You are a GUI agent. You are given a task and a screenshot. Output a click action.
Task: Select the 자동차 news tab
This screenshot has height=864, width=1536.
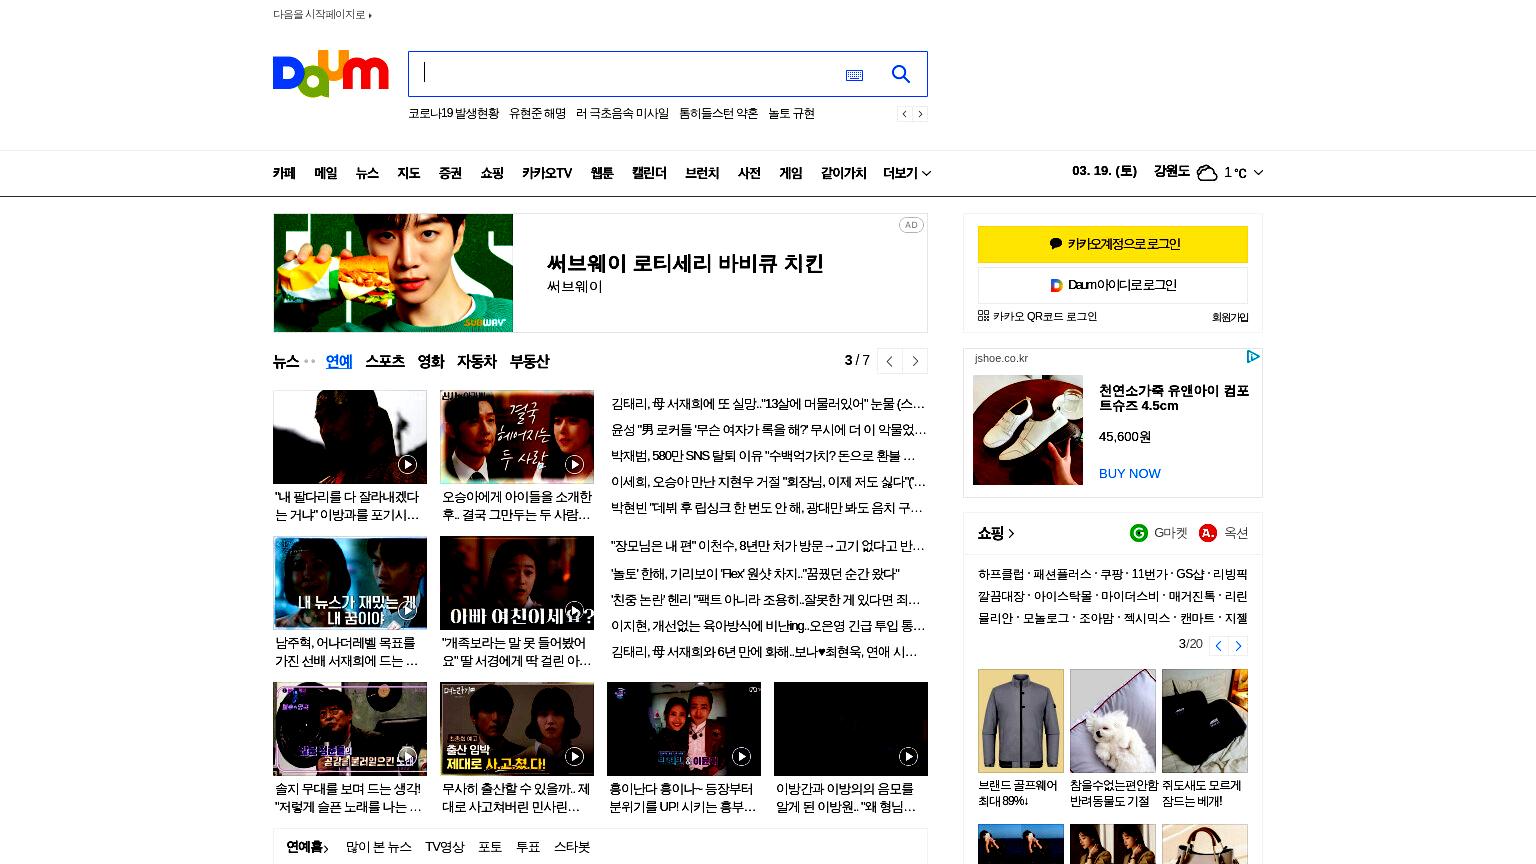[x=477, y=361]
